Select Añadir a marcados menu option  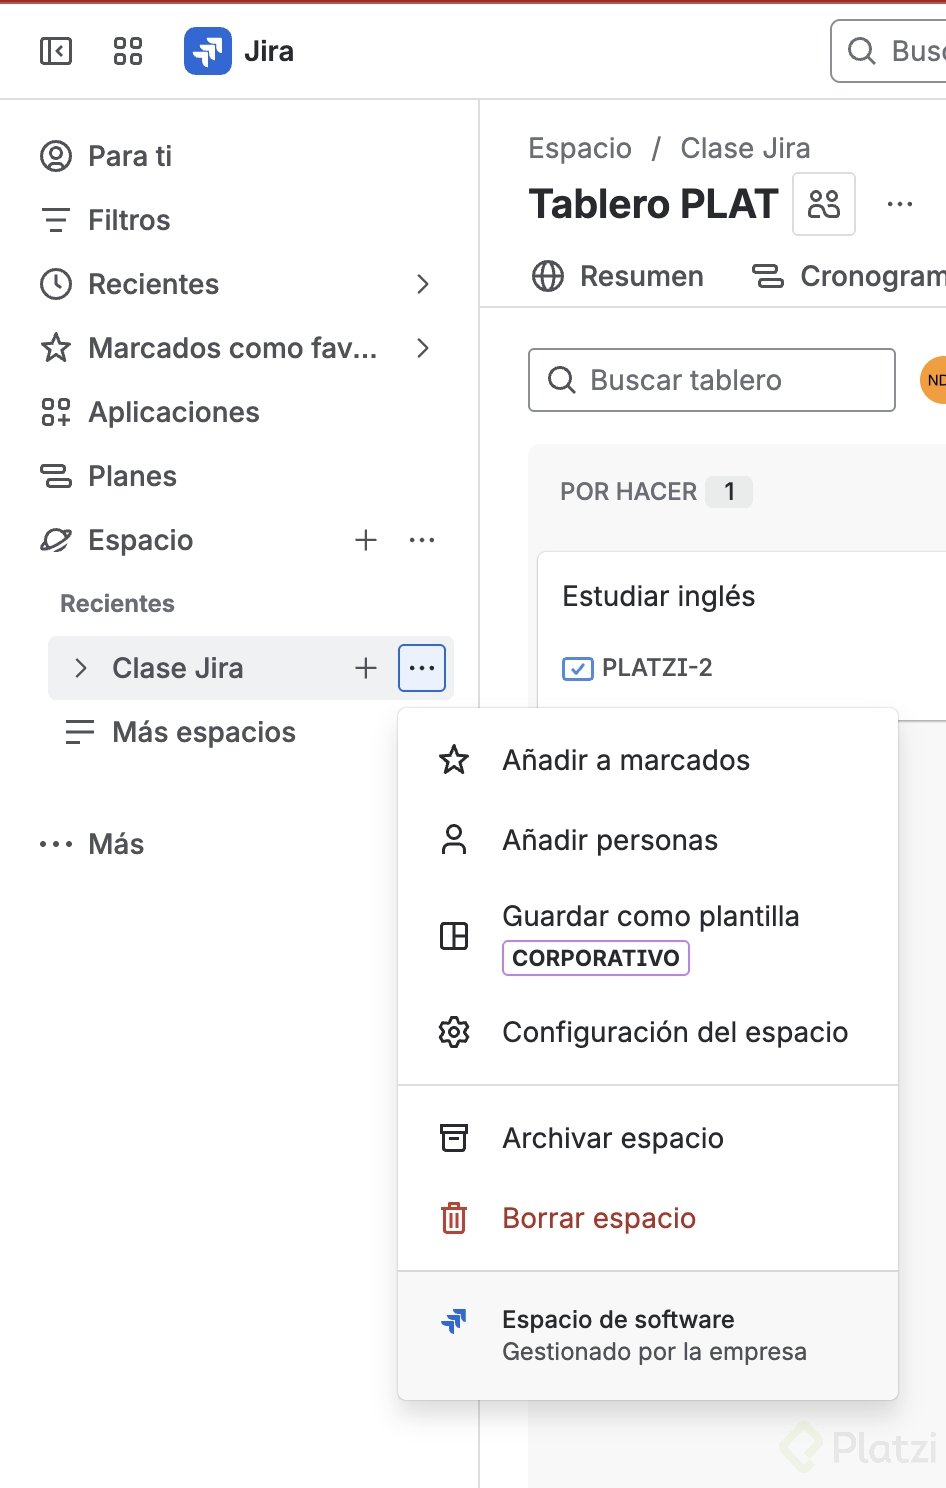coord(625,760)
